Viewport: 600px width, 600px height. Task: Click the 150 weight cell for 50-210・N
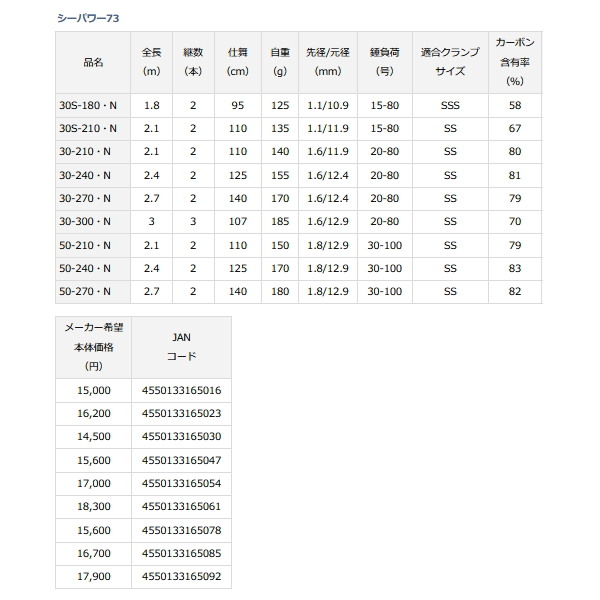280,245
